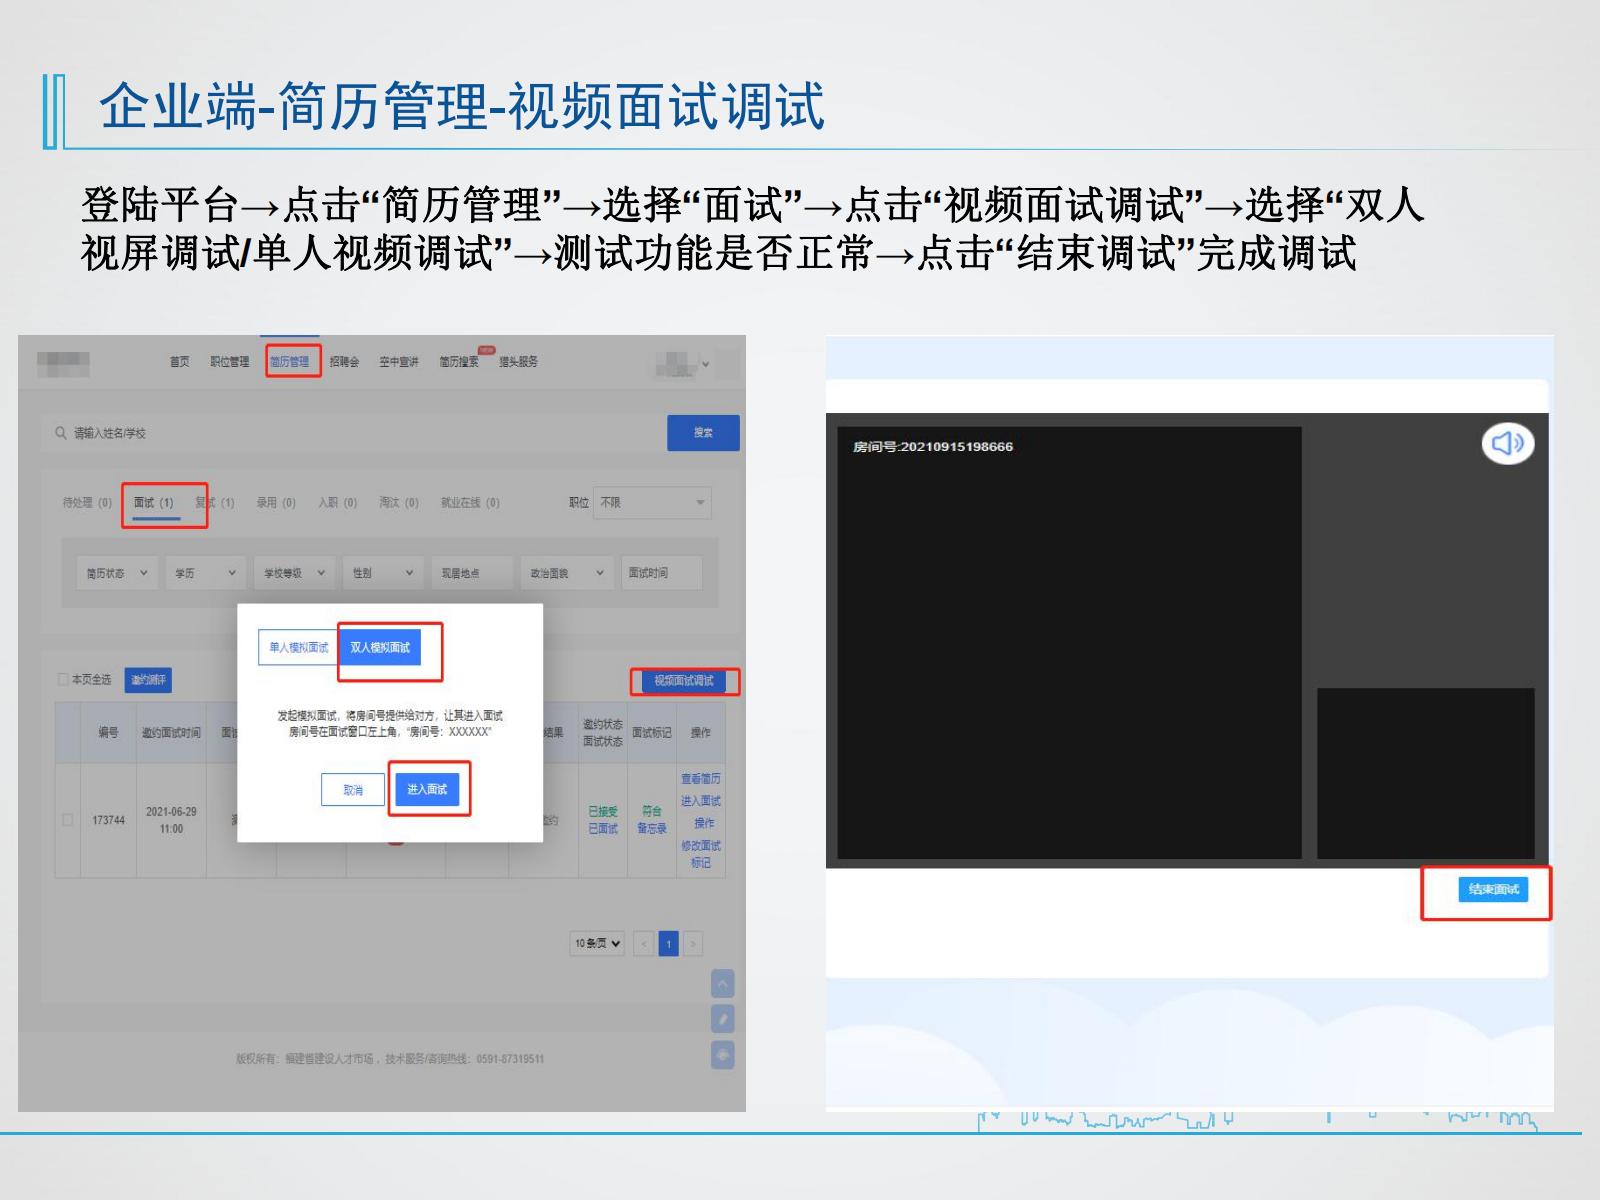1600x1200 pixels.
Task: Open the 10条/页 page size dropdown
Action: point(597,943)
